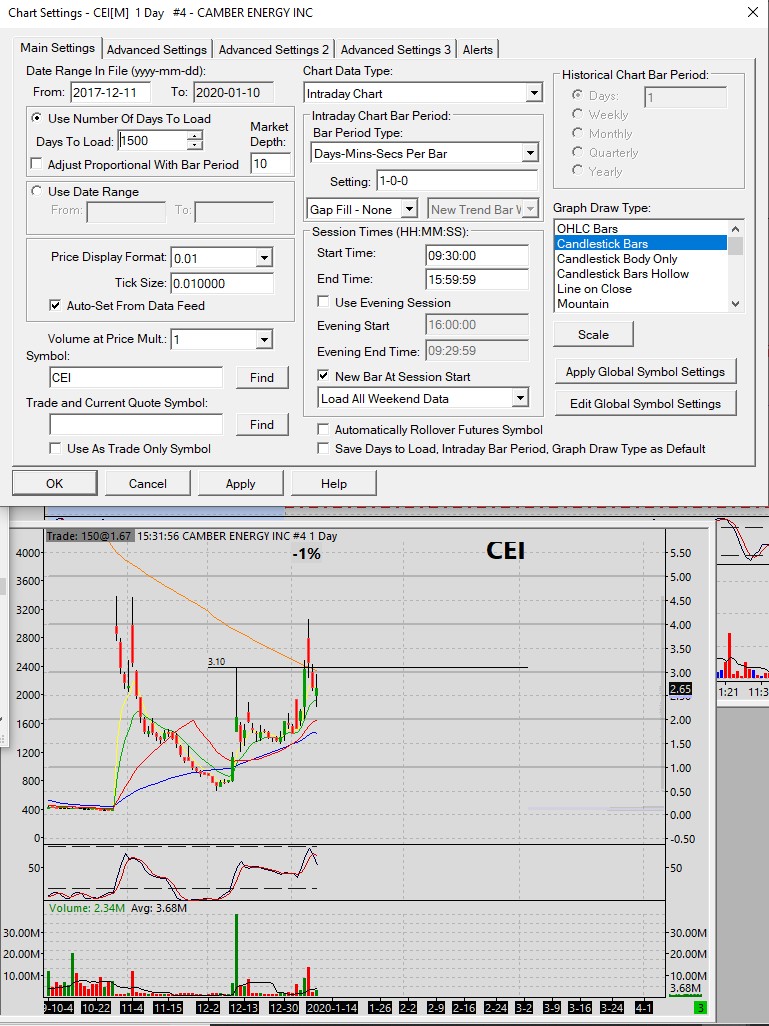Viewport: 769px width, 1026px height.
Task: Open the New Trend Bar dropdown
Action: click(x=530, y=209)
